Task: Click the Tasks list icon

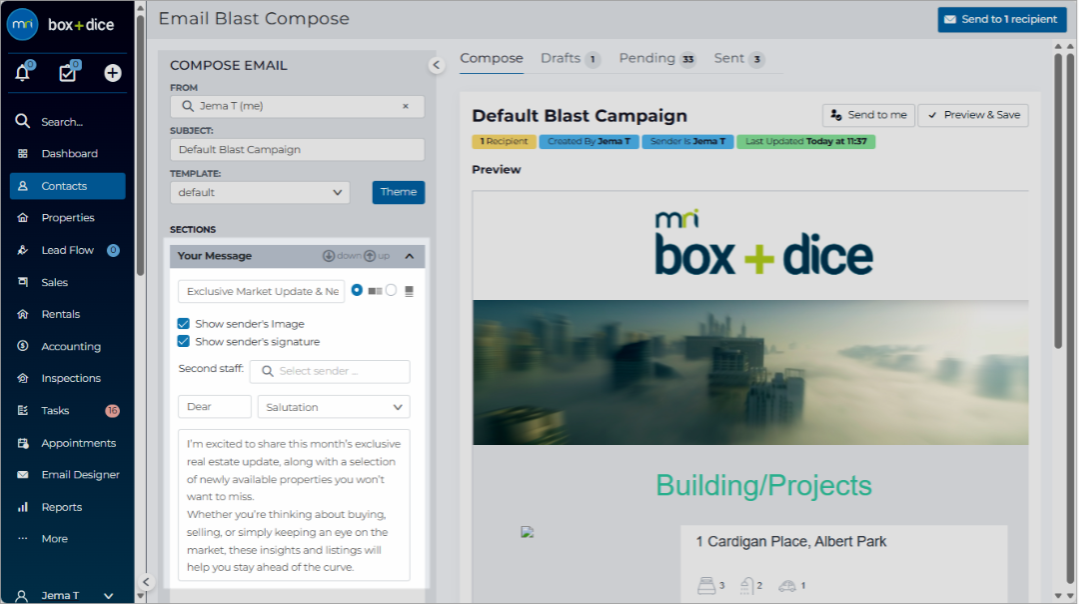Action: (x=23, y=410)
